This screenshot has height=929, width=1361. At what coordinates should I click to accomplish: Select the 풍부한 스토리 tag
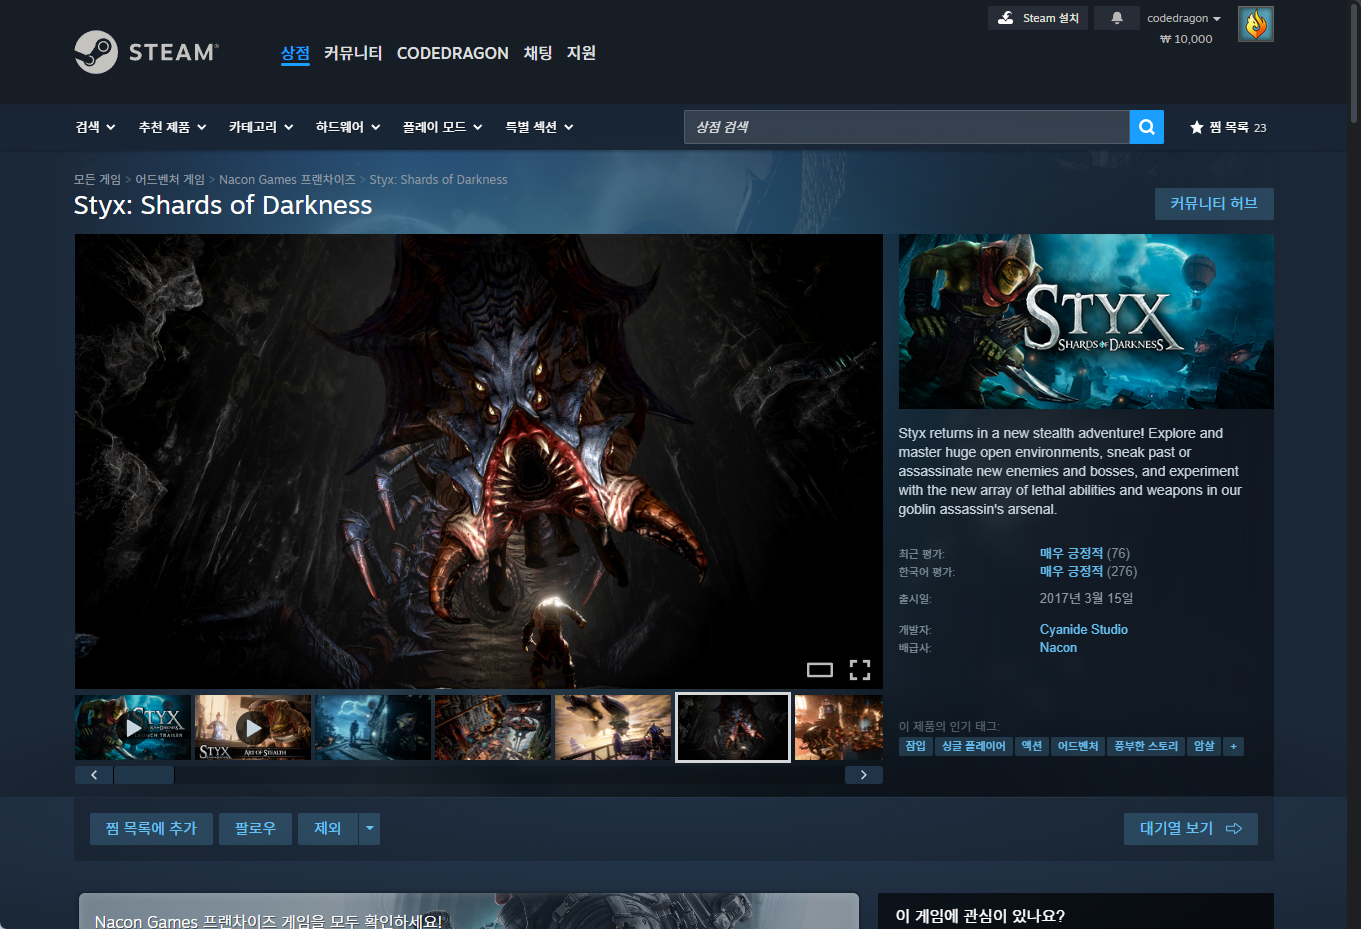pyautogui.click(x=1146, y=746)
